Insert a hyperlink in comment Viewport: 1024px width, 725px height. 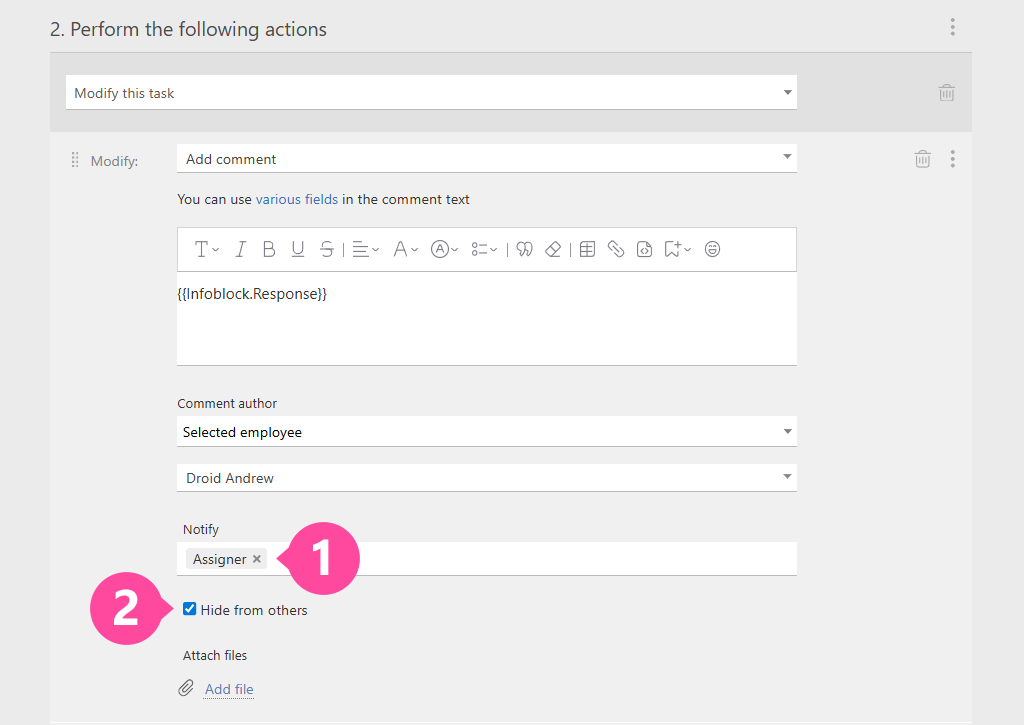[x=616, y=249]
